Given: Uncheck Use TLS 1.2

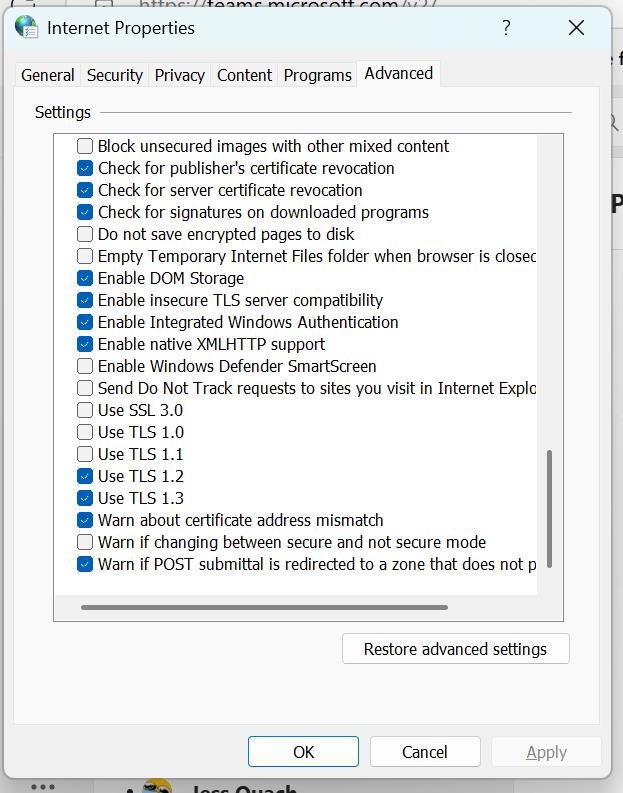Looking at the screenshot, I should (x=85, y=476).
